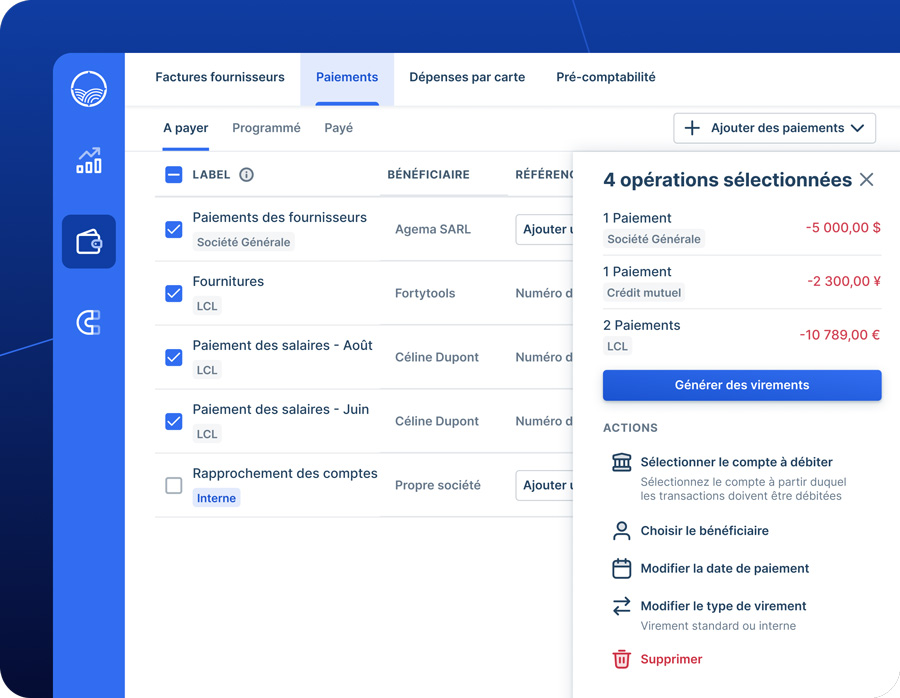The image size is (900, 698).
Task: Open the magnet icon in sidebar
Action: pos(89,322)
